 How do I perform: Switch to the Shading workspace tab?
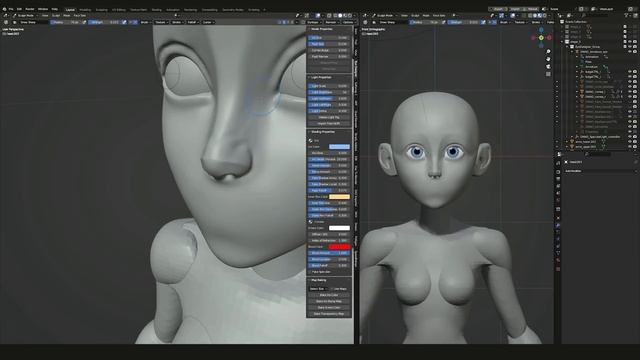pos(157,10)
